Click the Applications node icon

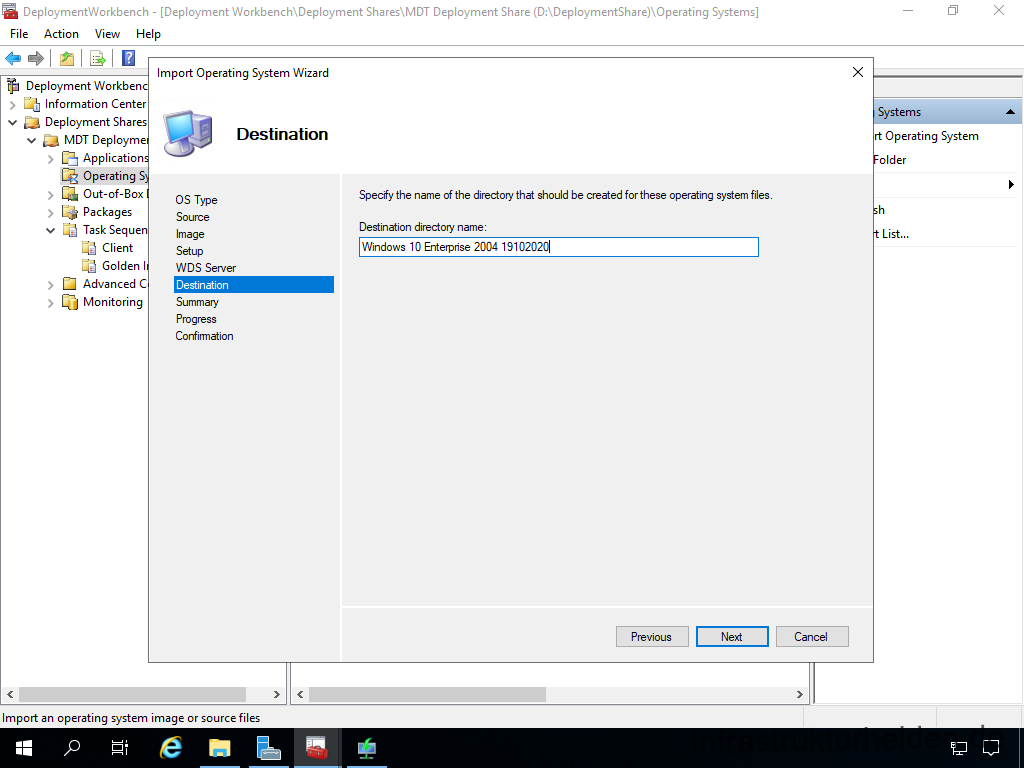[70, 158]
